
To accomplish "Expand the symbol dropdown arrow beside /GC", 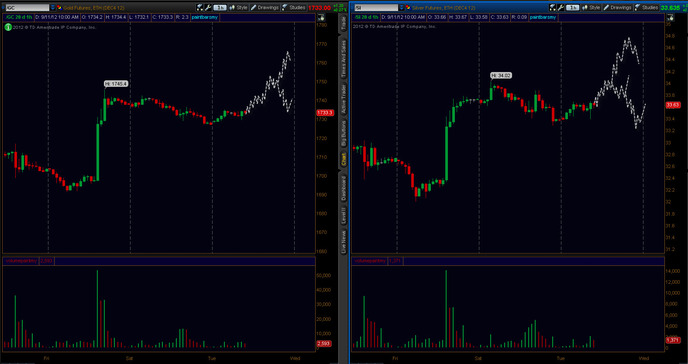I will point(53,7).
